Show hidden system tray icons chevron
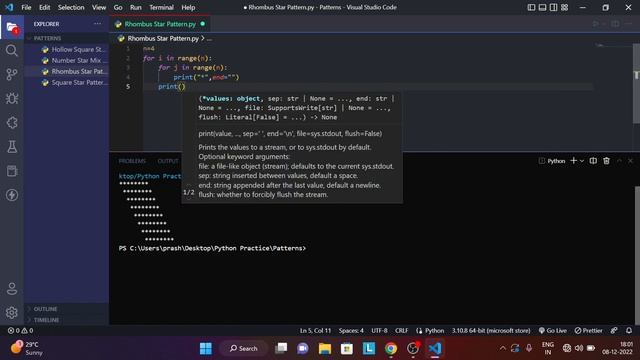Screen dimensions: 640x360 [503, 348]
